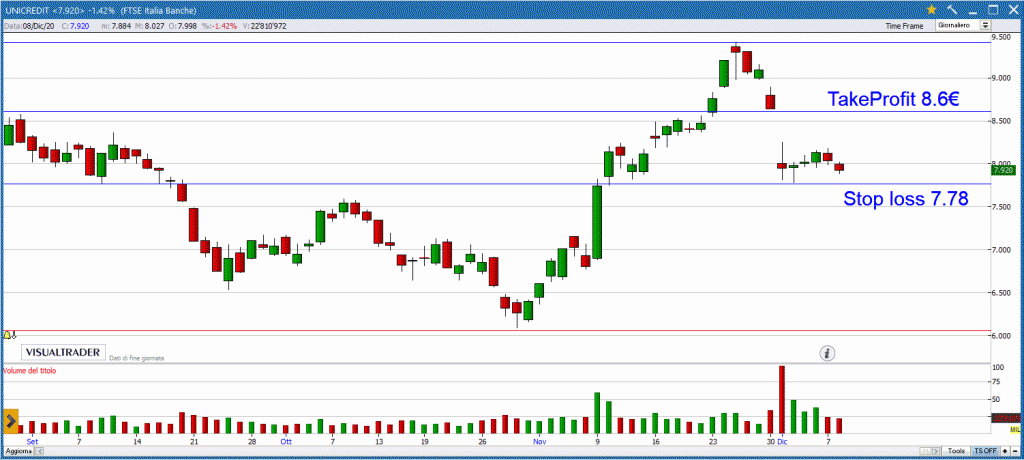Click the Aggiorna button
The width and height of the screenshot is (1024, 460).
point(19,451)
